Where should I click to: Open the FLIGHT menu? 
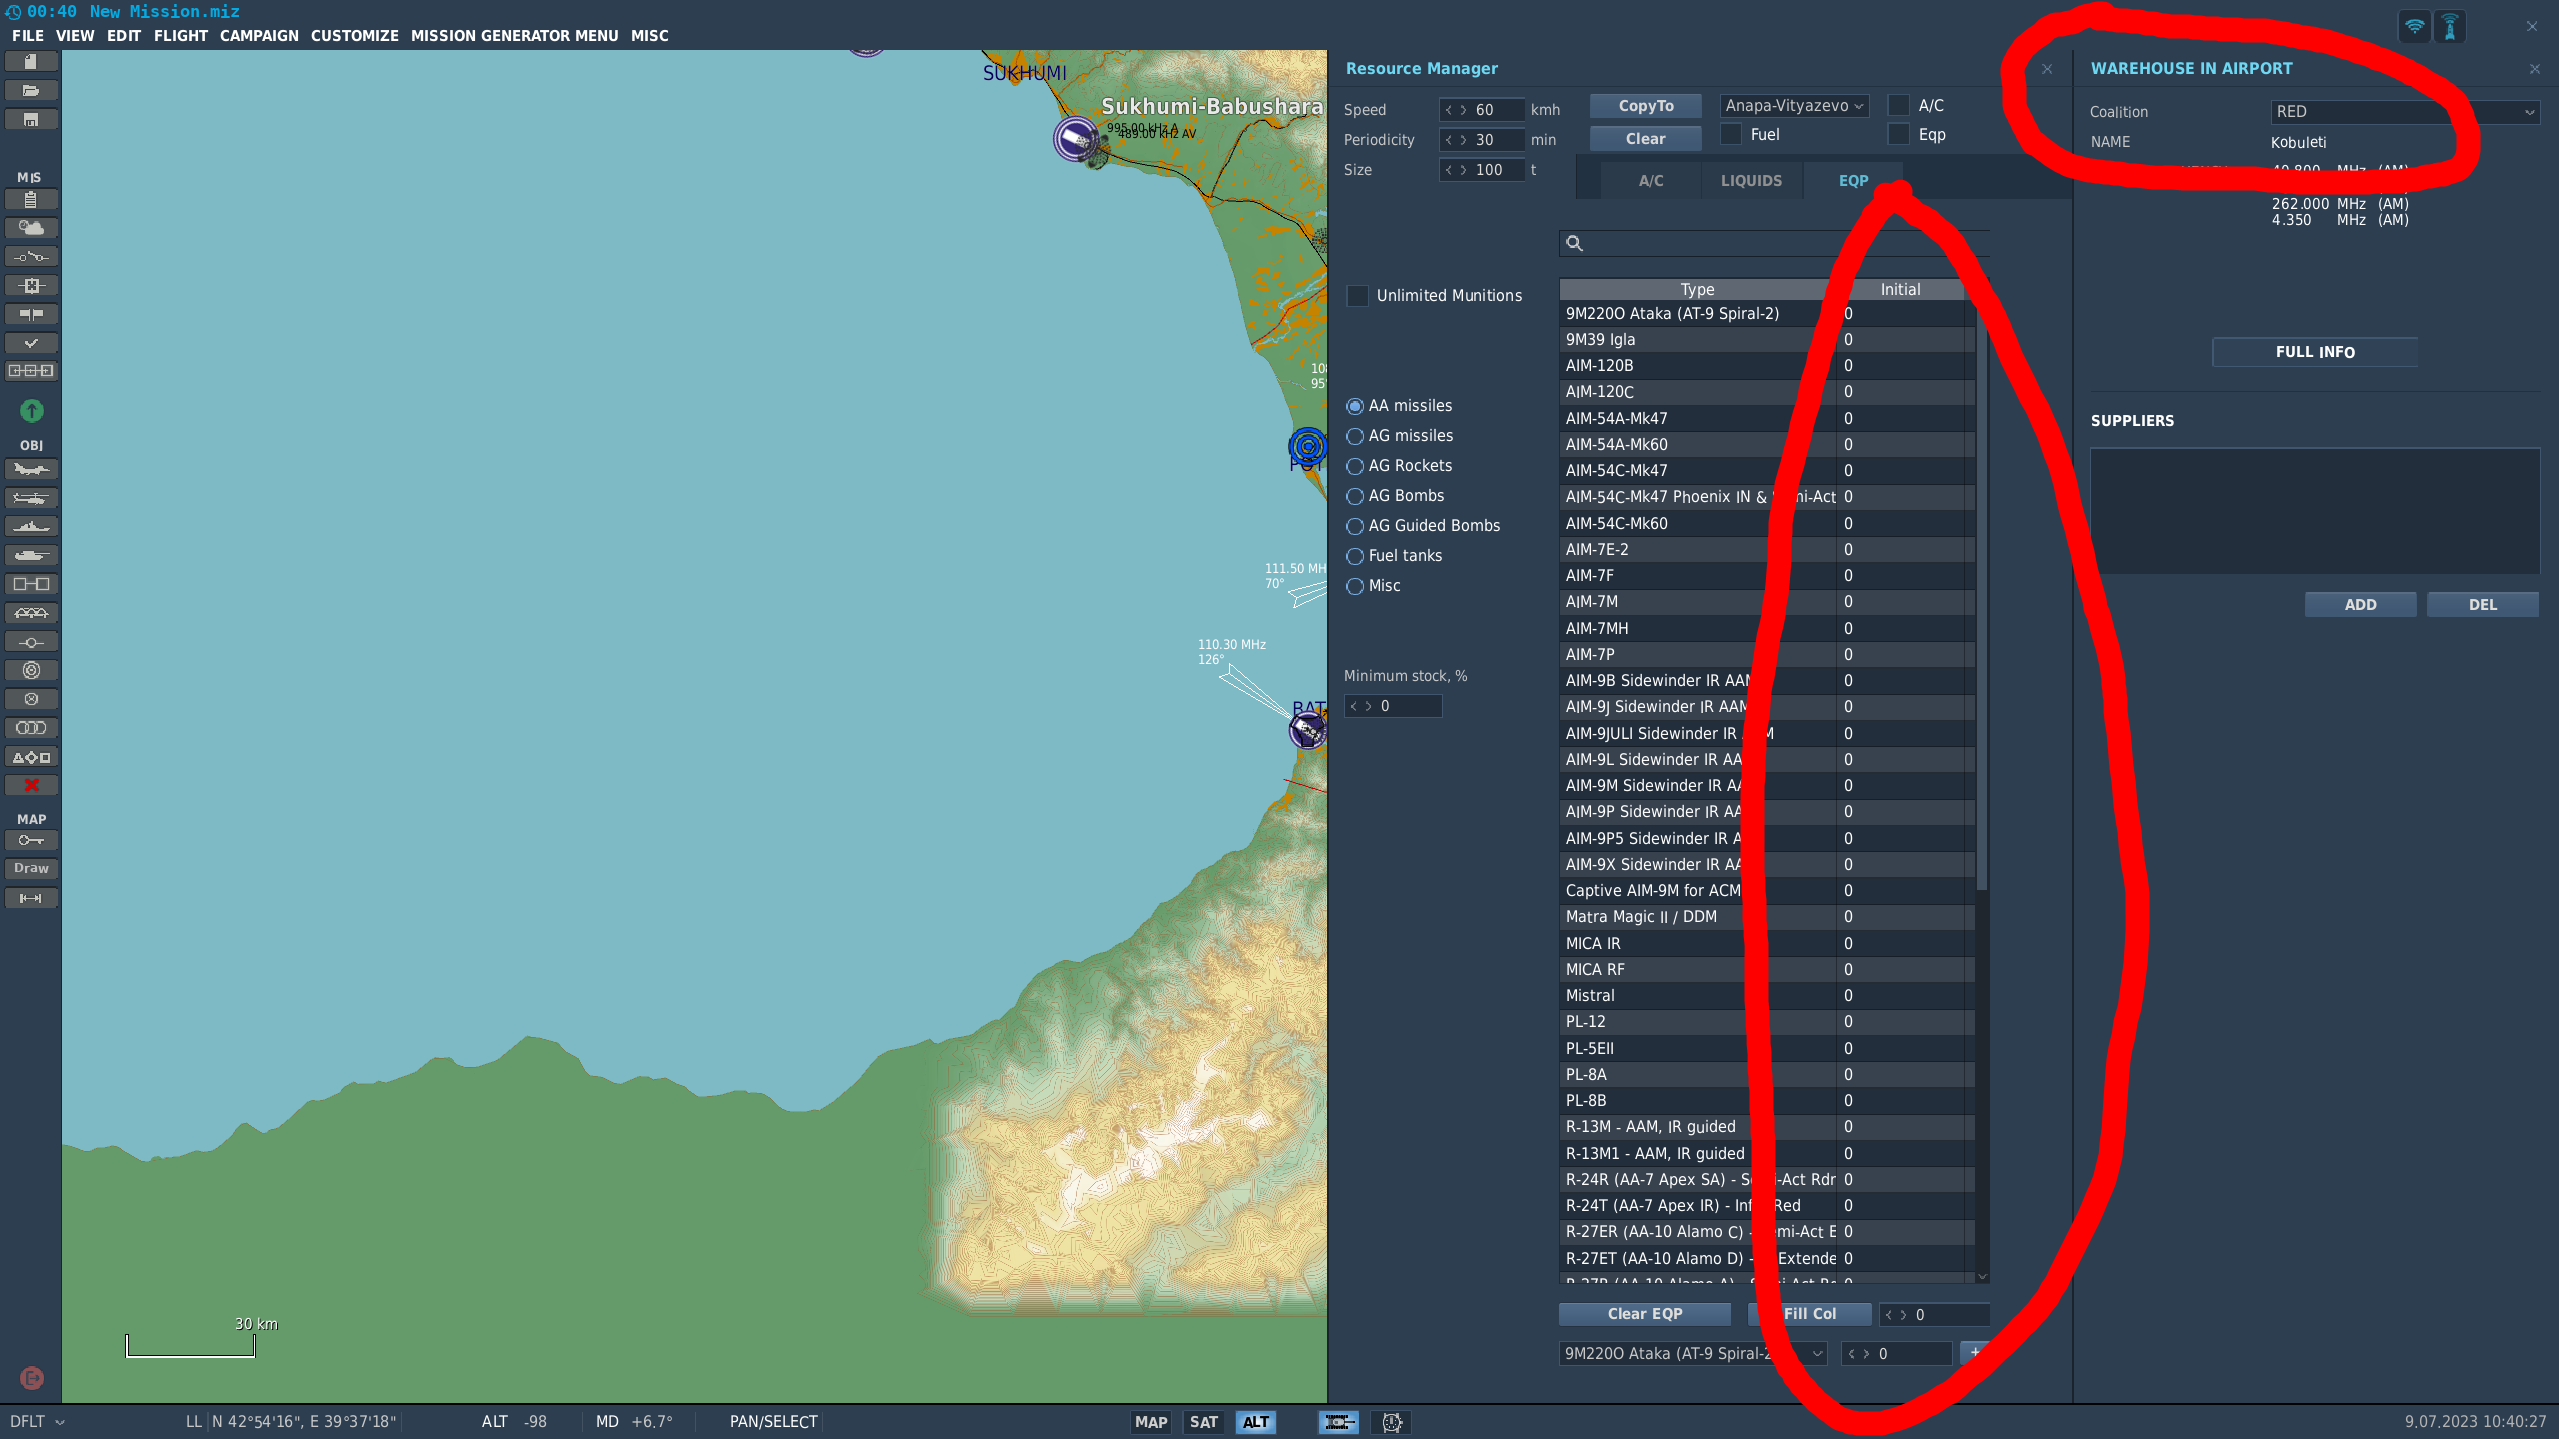pos(181,36)
